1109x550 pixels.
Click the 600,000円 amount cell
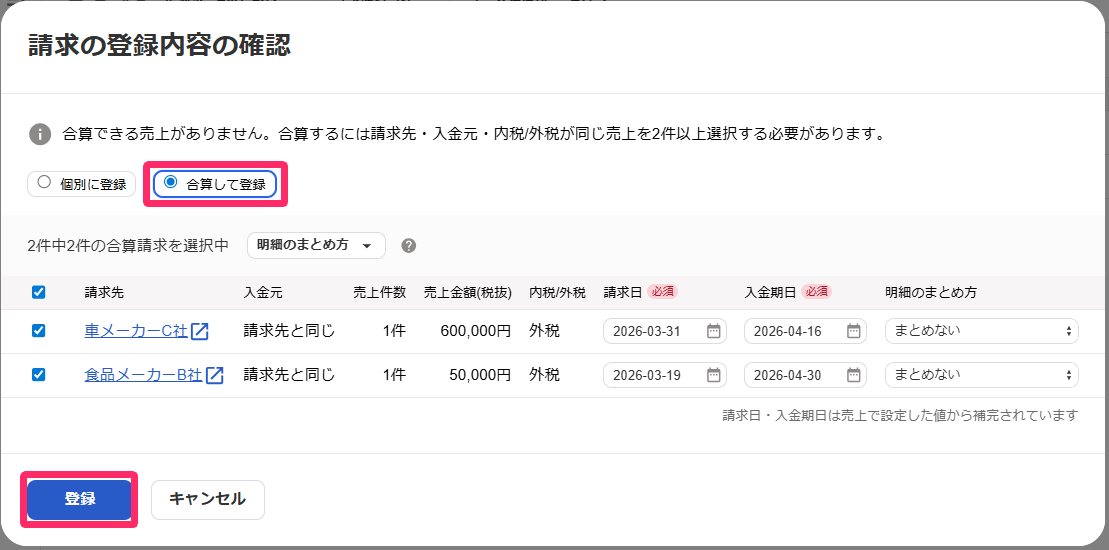click(x=475, y=331)
